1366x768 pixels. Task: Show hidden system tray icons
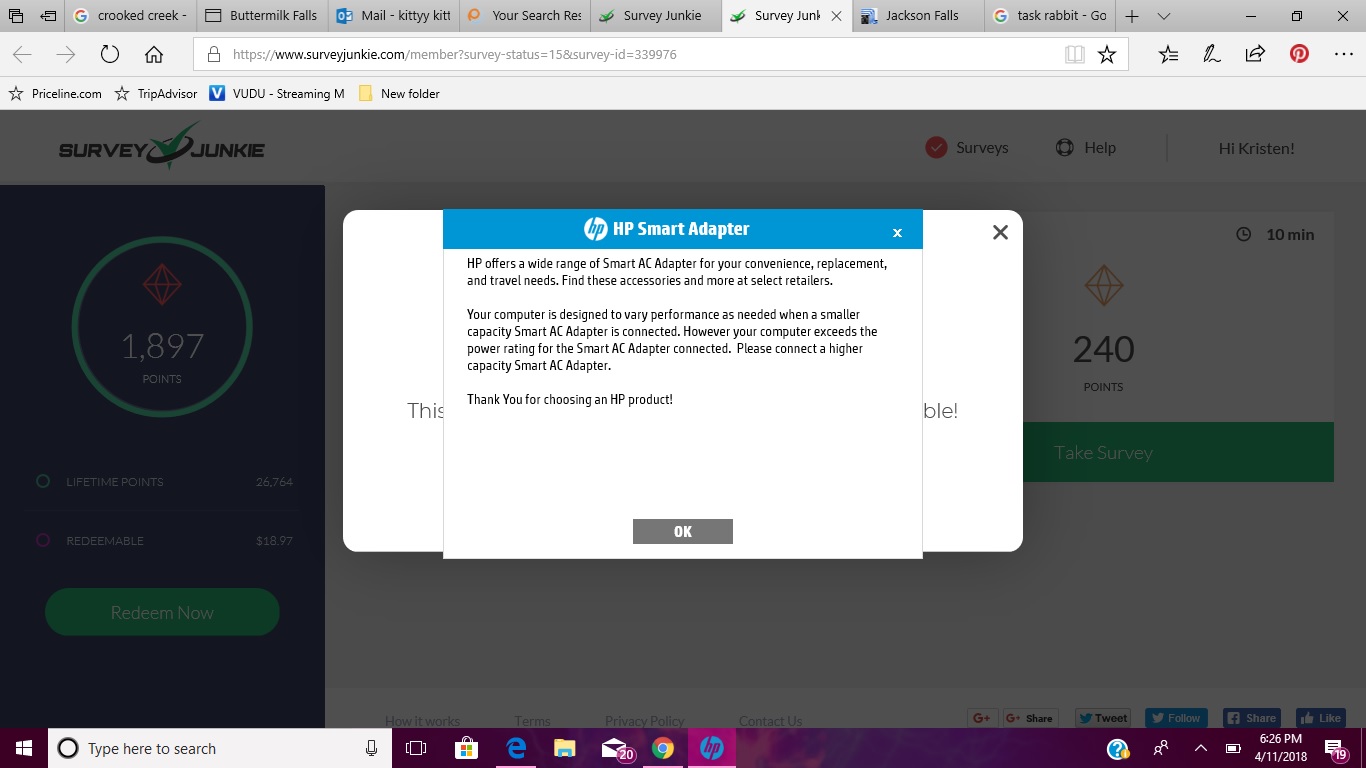click(1201, 748)
